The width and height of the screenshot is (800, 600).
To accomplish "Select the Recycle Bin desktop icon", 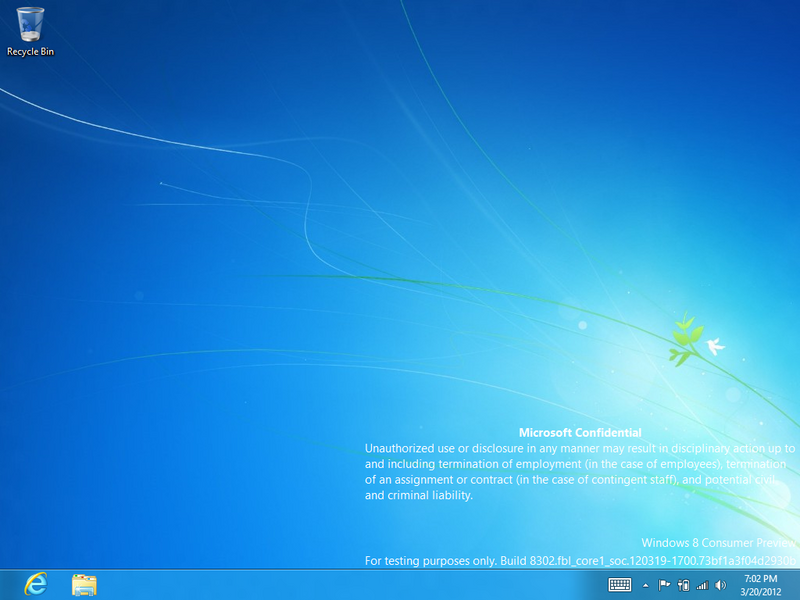I will tap(30, 24).
